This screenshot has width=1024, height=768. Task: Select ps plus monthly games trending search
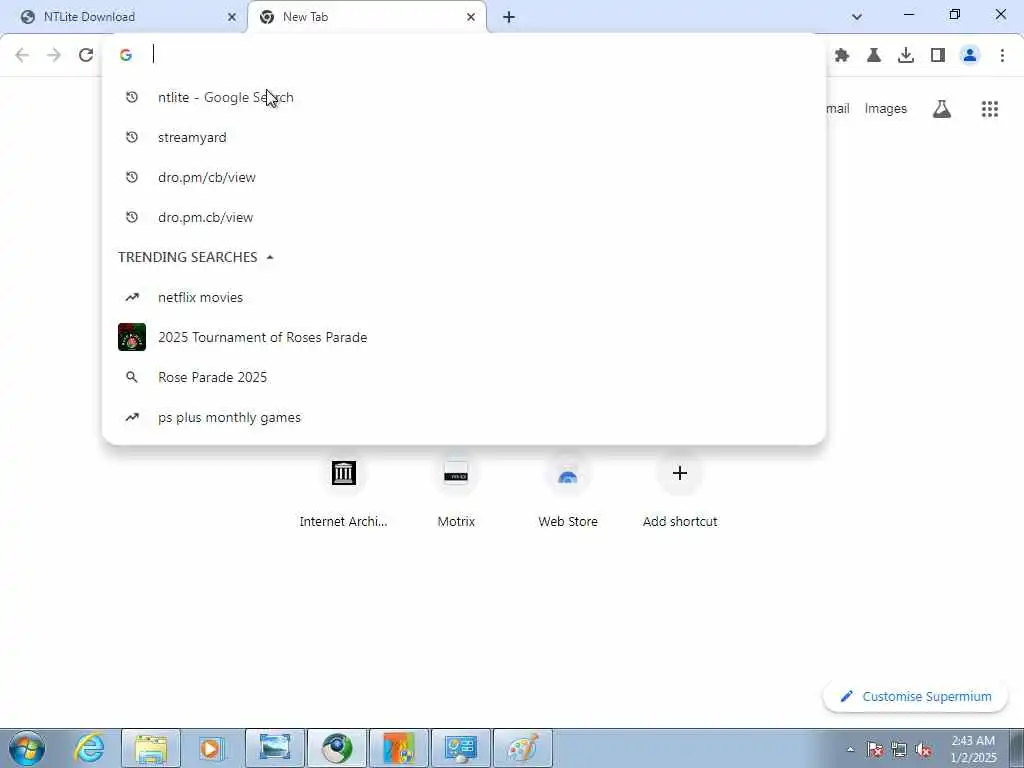(464, 417)
